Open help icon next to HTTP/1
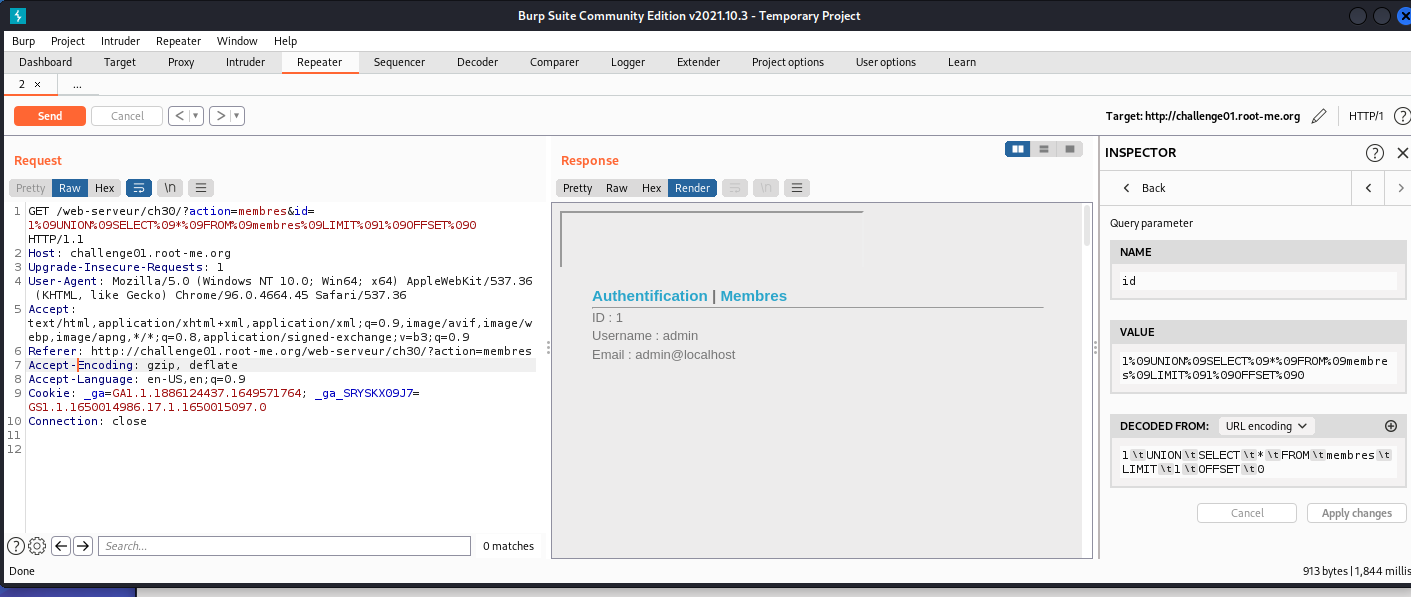 (x=1402, y=116)
